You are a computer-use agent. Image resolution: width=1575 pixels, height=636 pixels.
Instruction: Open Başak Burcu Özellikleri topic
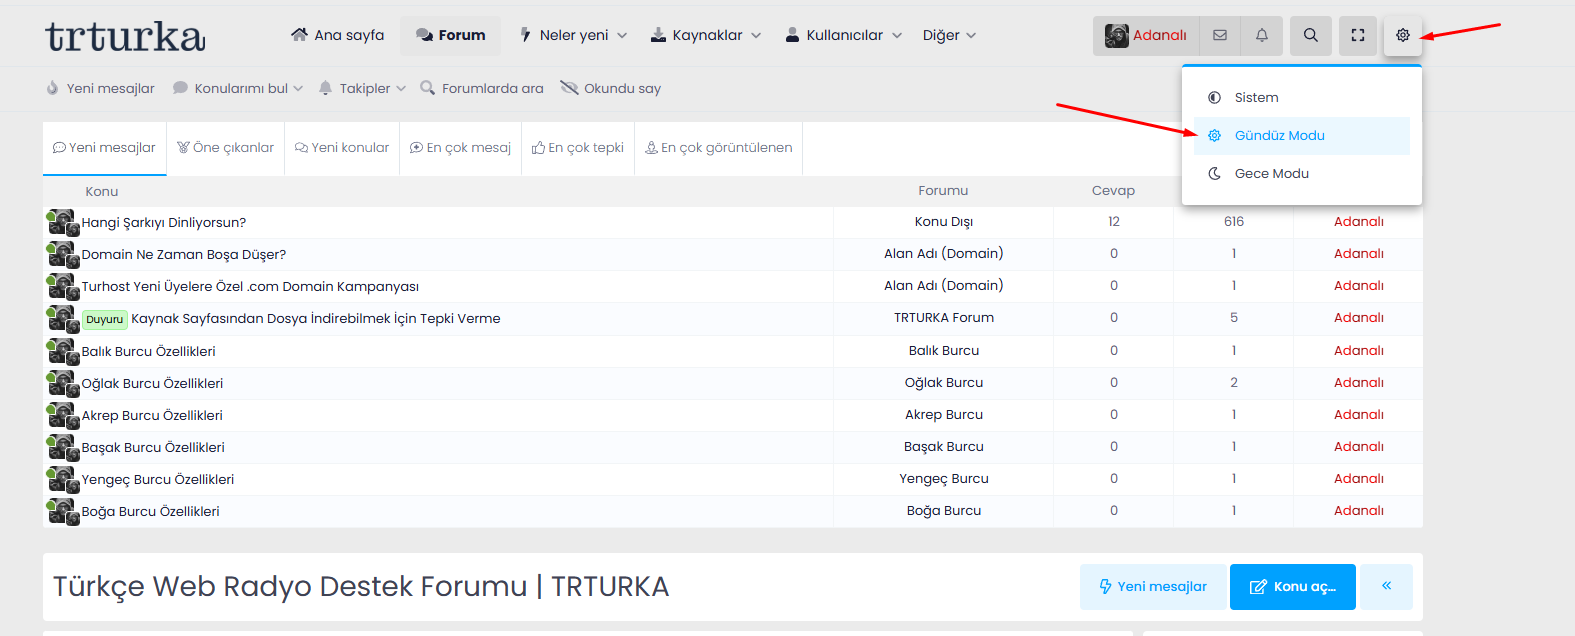pyautogui.click(x=153, y=447)
